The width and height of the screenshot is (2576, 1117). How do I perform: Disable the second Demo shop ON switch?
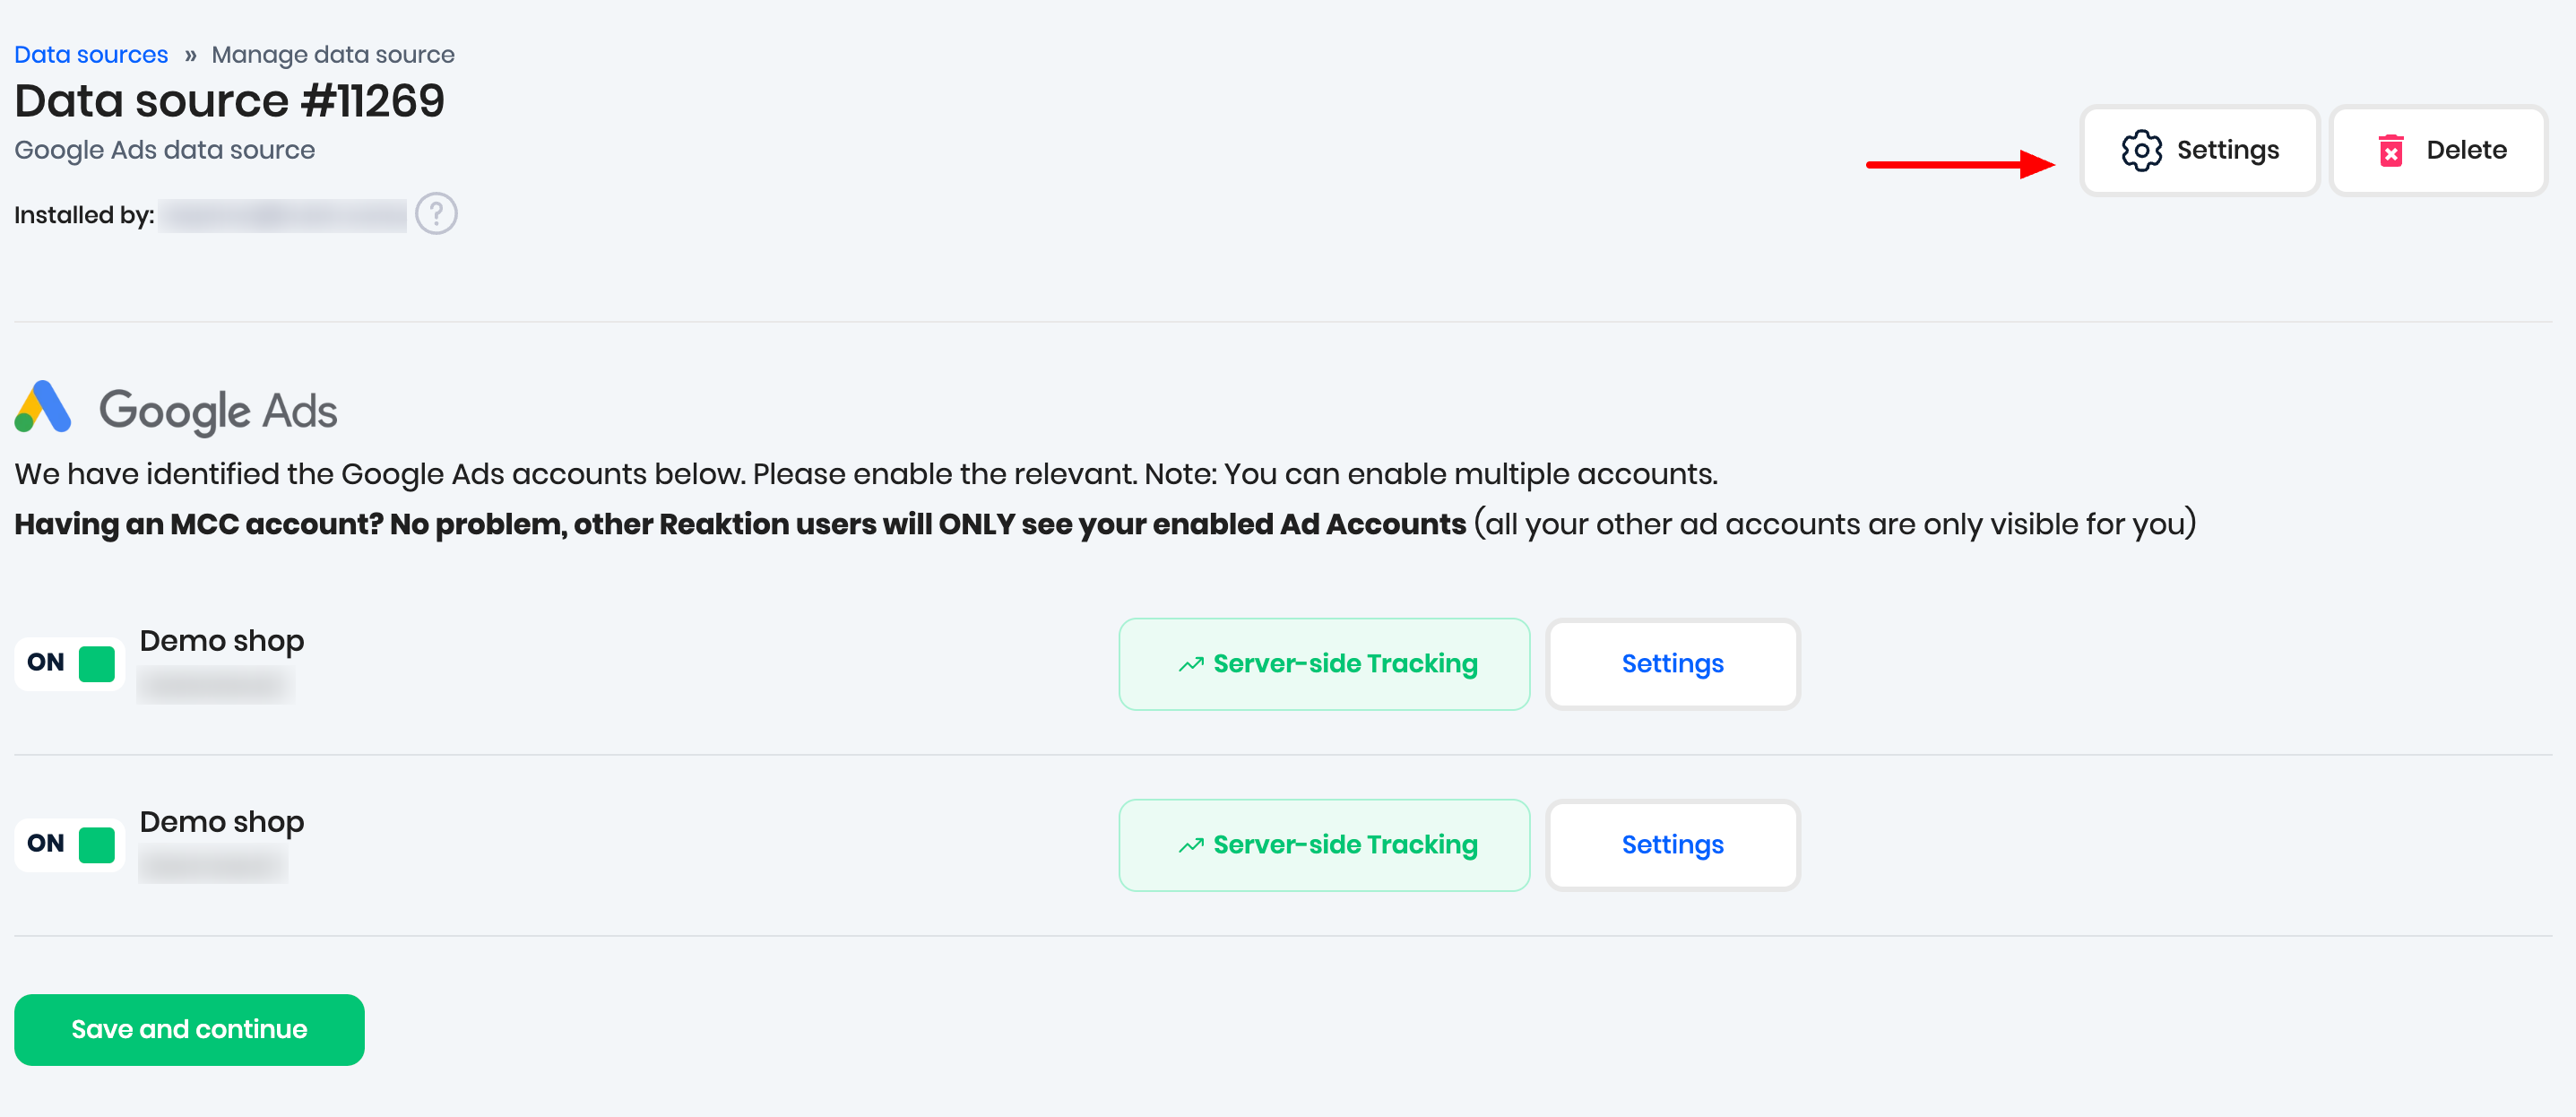click(x=70, y=844)
